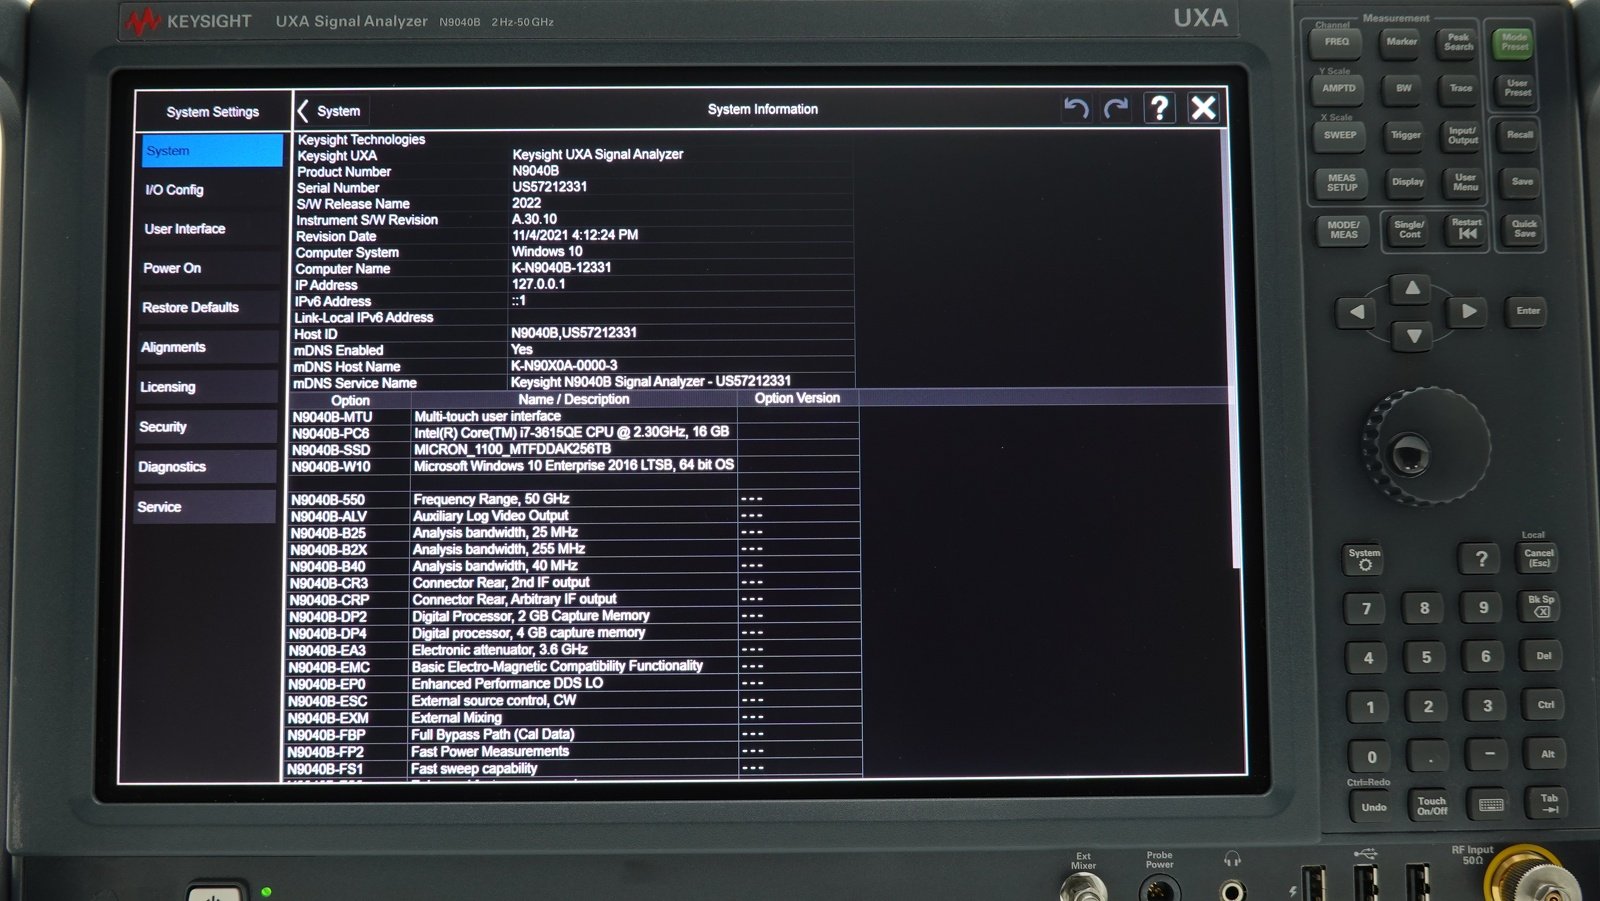Click the Recall hardware key
1600x901 pixels.
(1520, 135)
